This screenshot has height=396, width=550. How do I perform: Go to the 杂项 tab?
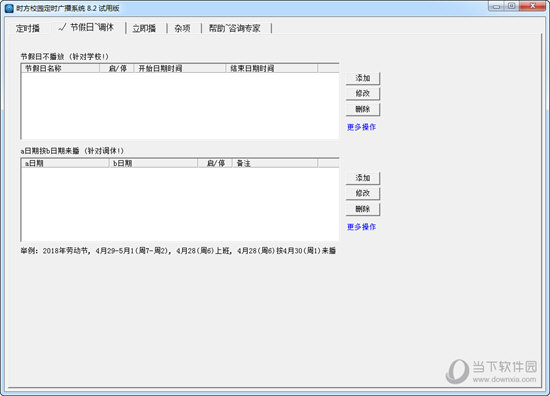pos(182,28)
